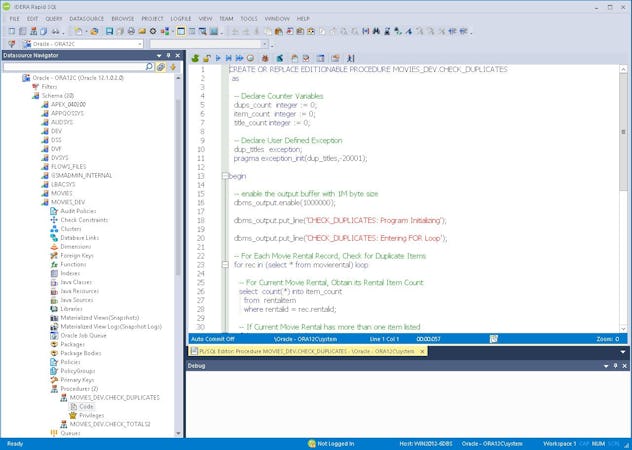Click the open-folder icon with globe in toolbar
632x450 pixels.
pos(94,31)
